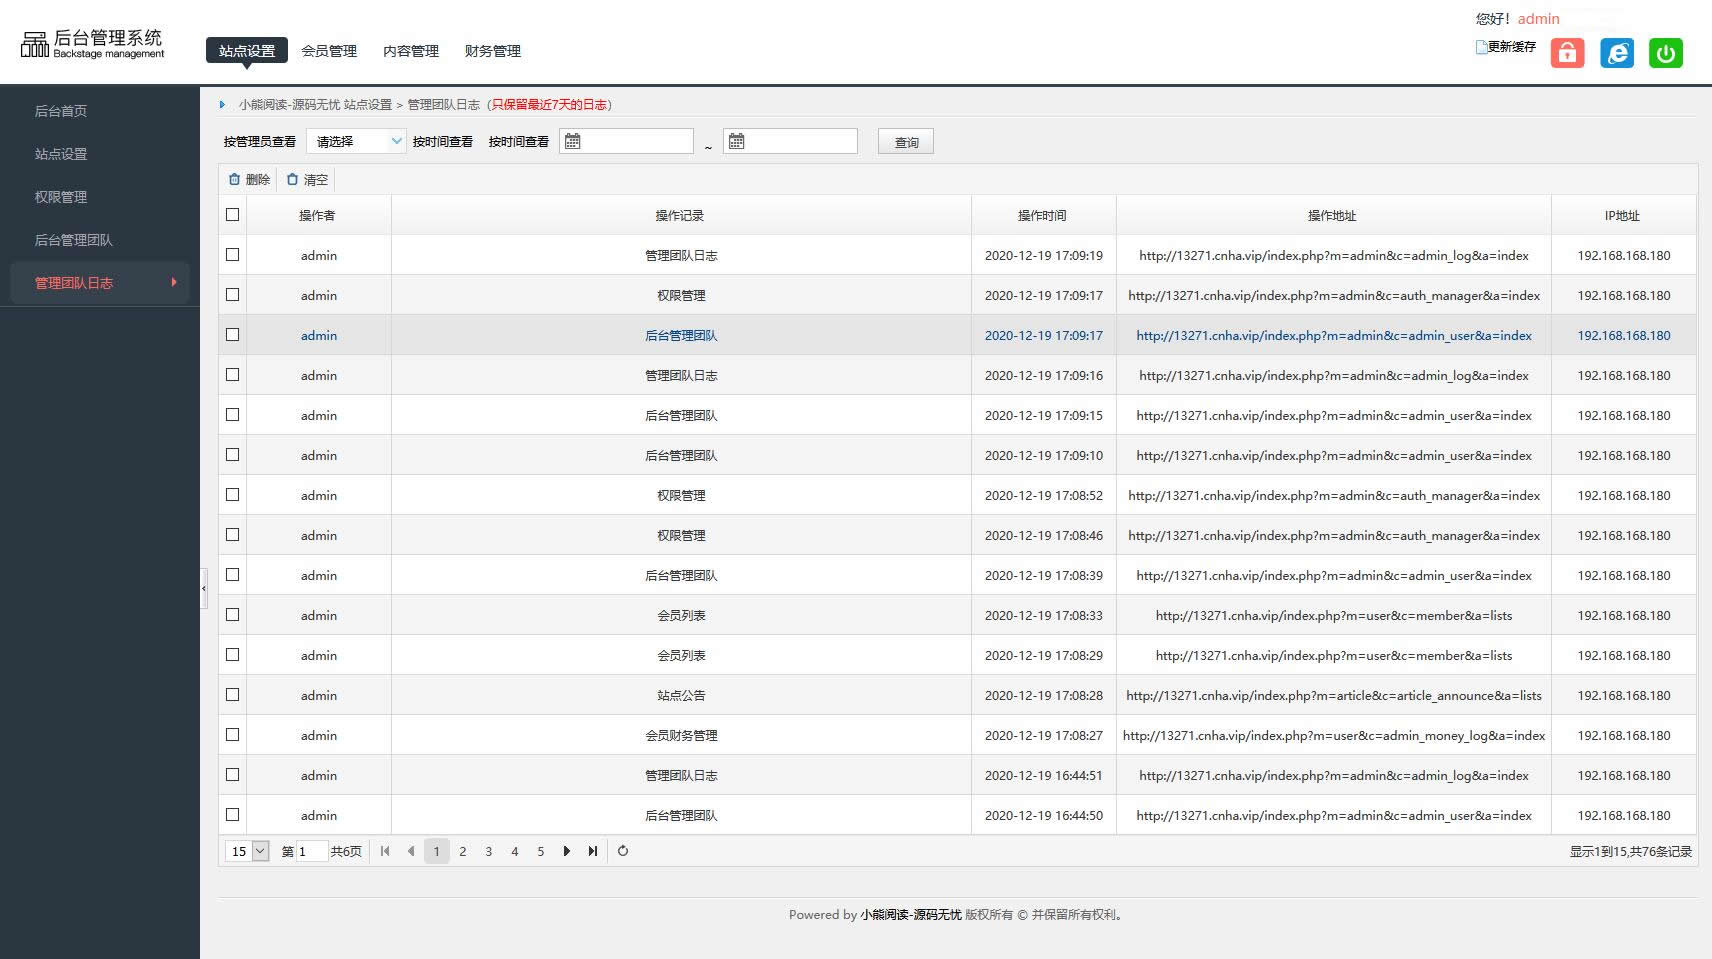Toggle the select-all header checkbox

[x=233, y=214]
